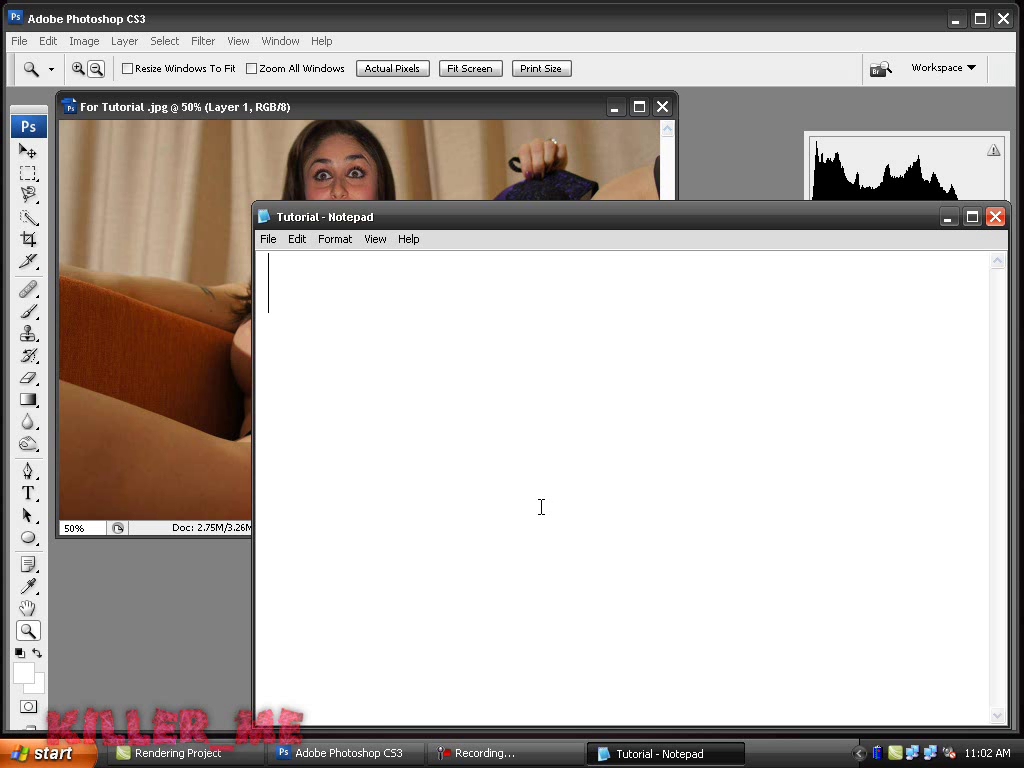Open the Photoshop Window menu
Screen dimensions: 1024x768
point(280,41)
